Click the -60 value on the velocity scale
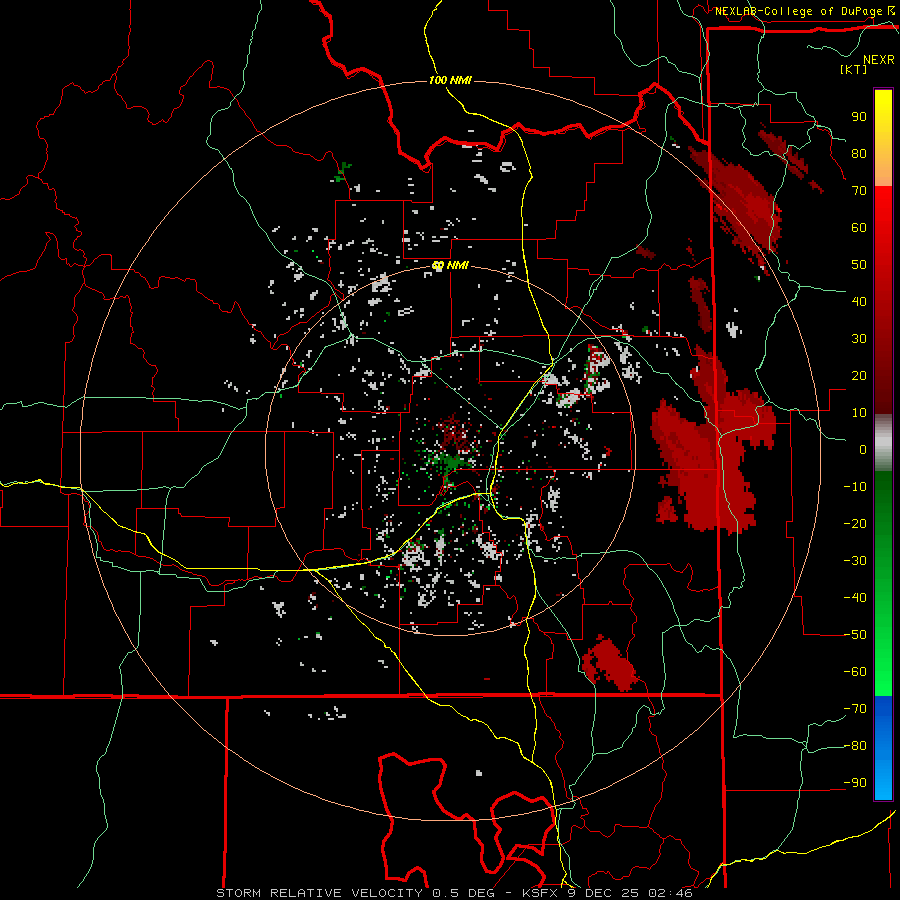Viewport: 900px width, 900px height. point(855,672)
